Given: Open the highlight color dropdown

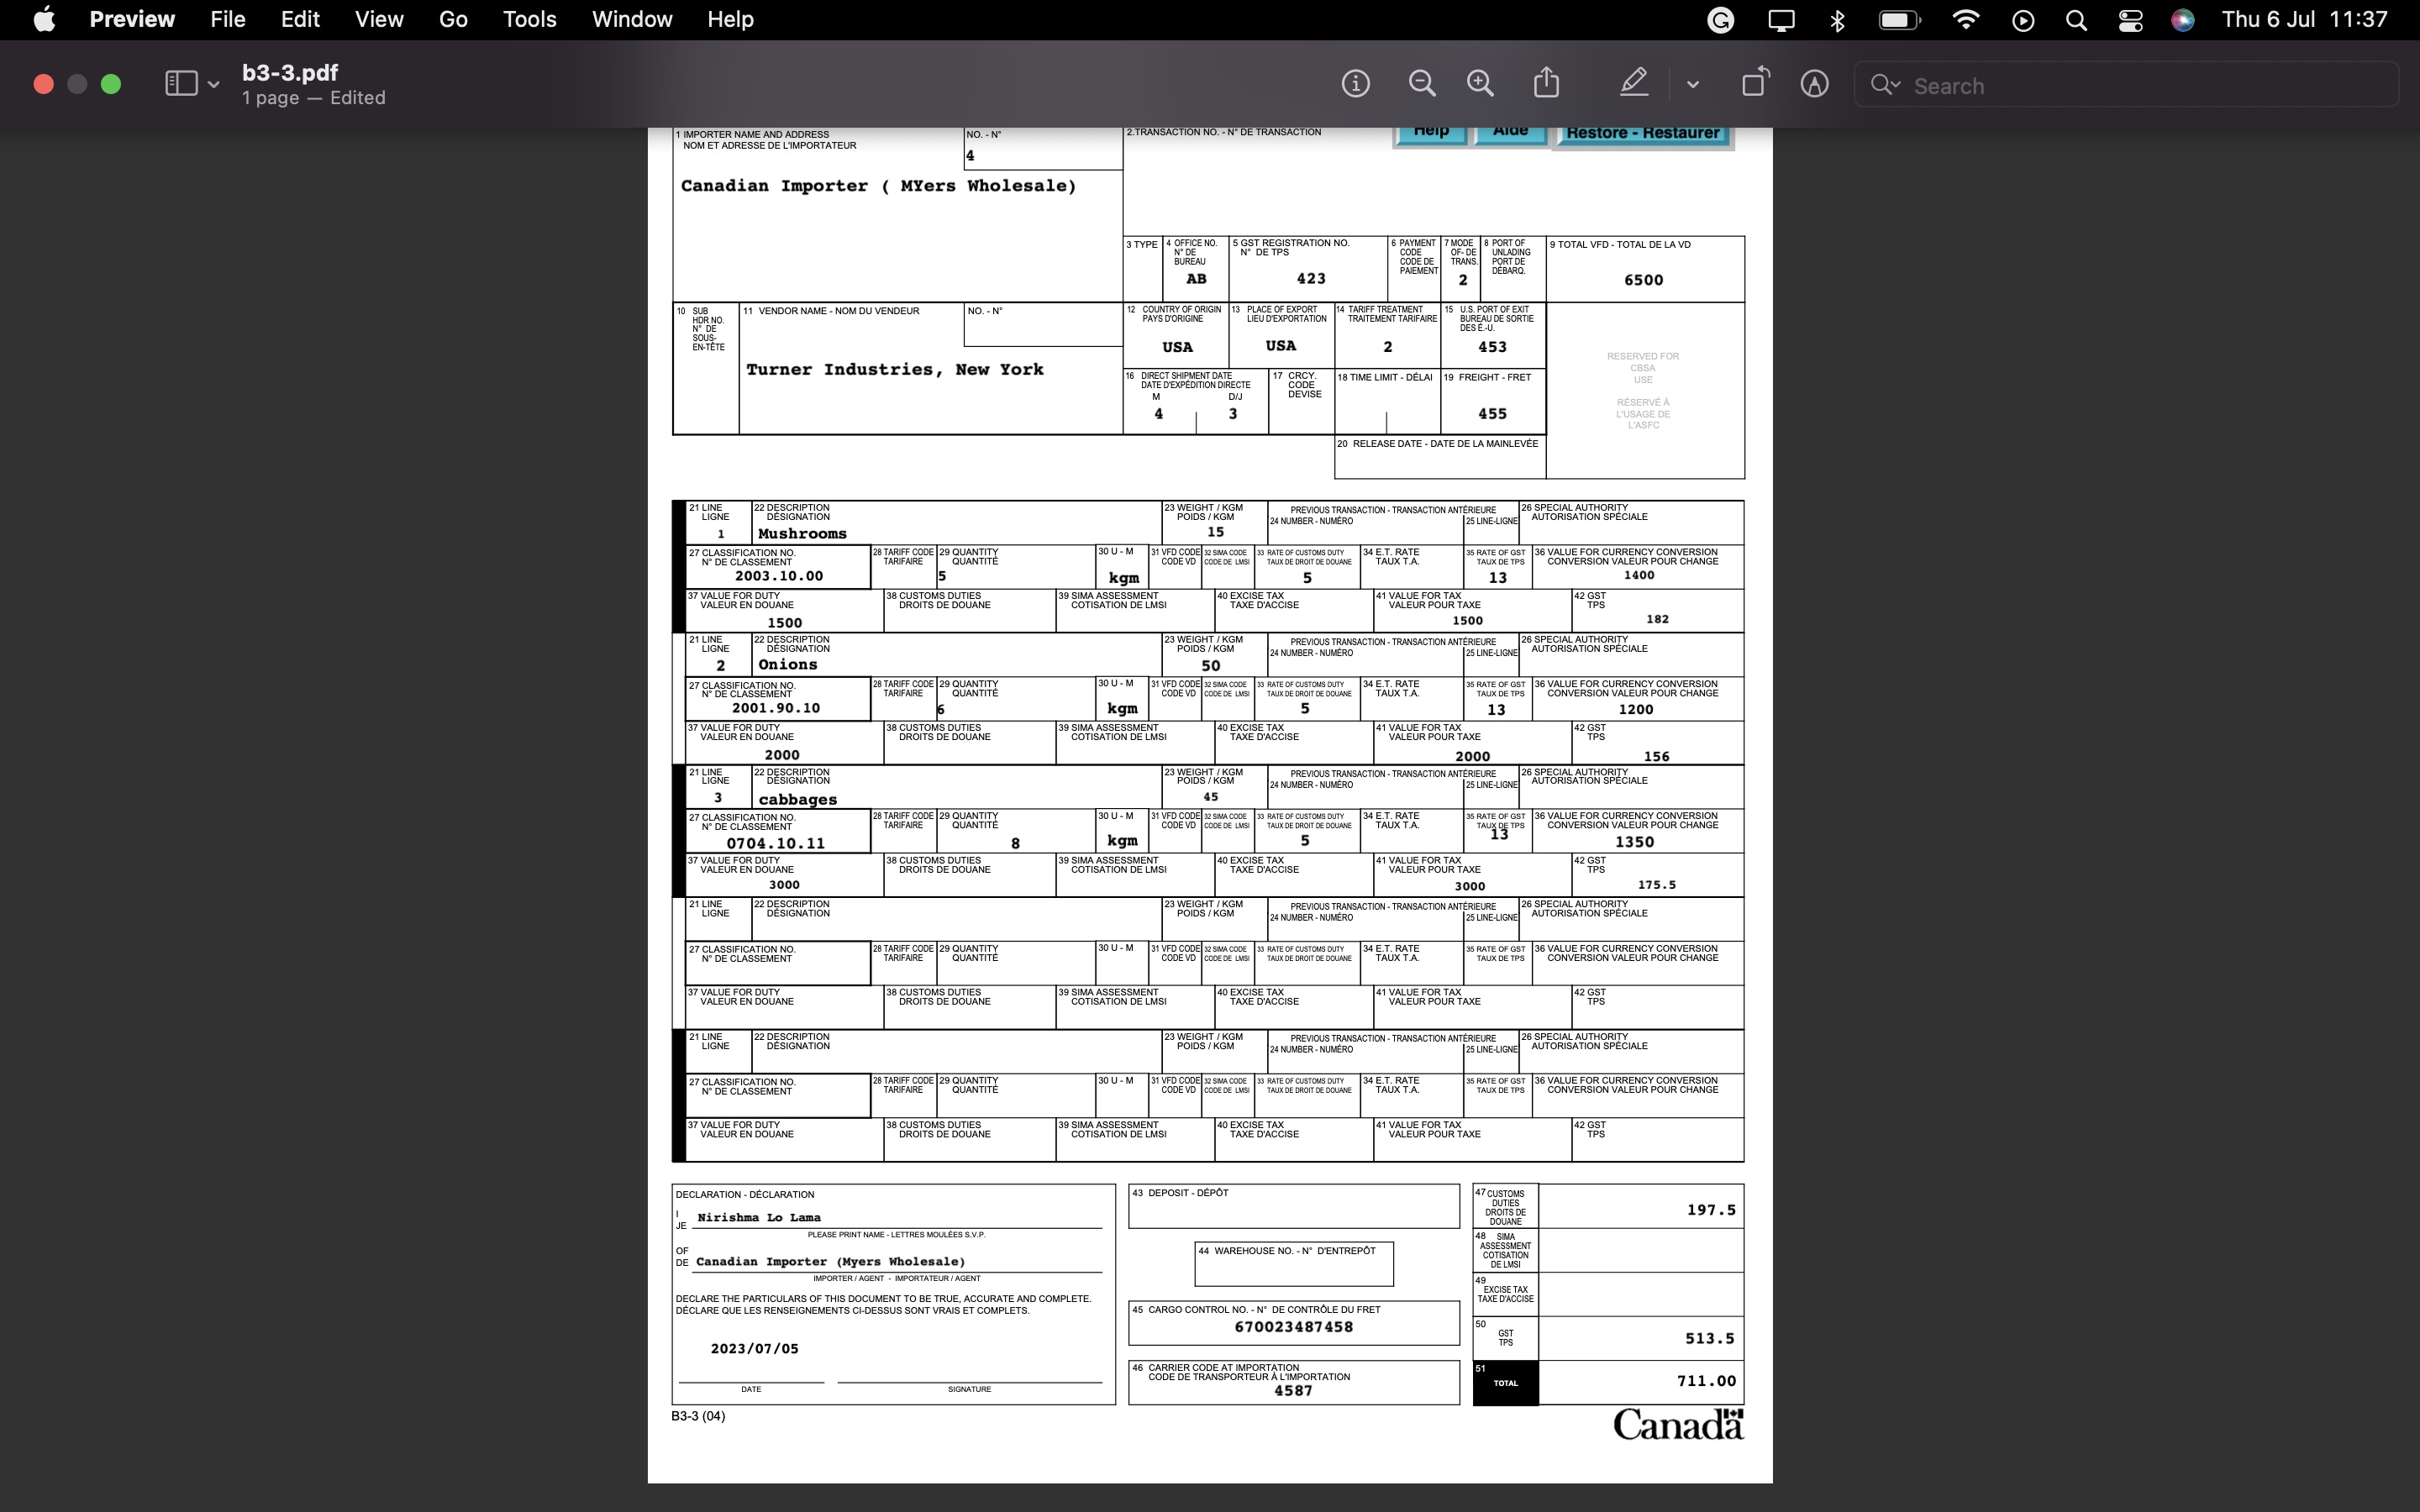Looking at the screenshot, I should [x=1693, y=83].
